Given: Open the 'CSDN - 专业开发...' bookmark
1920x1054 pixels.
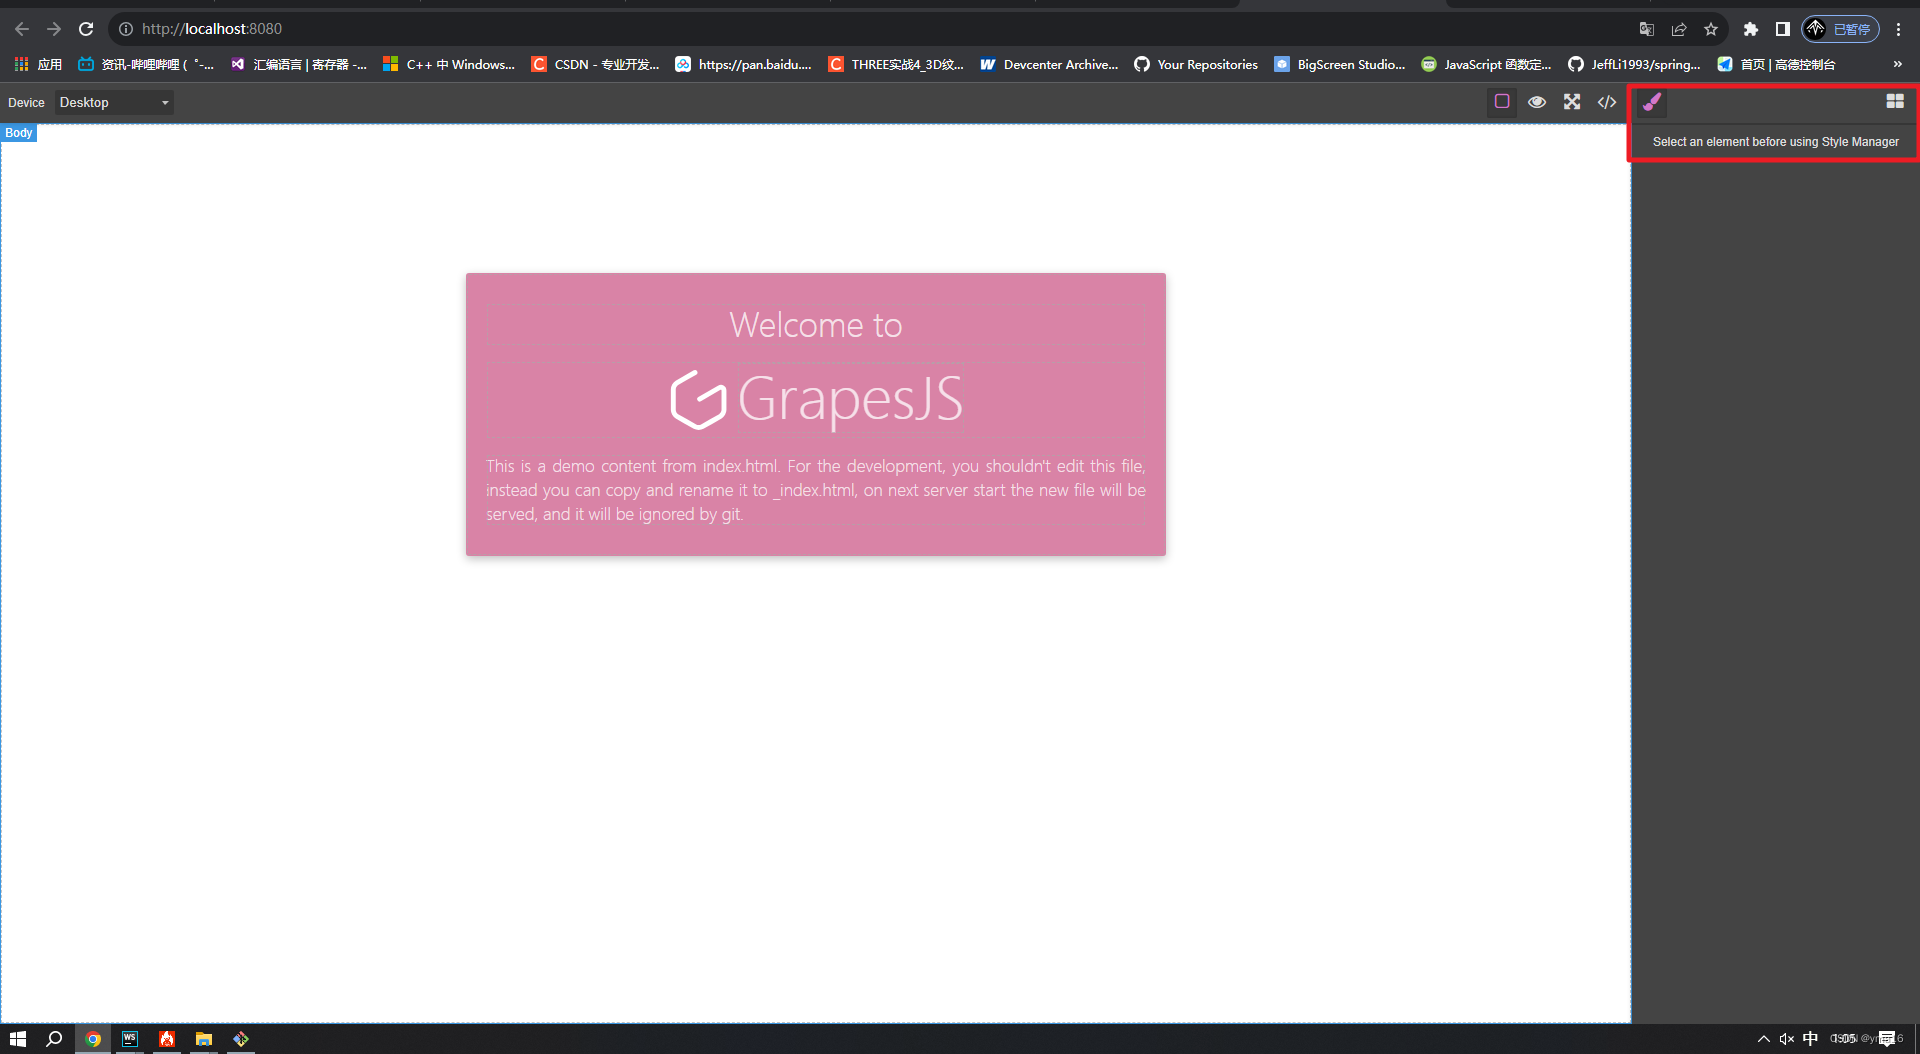Looking at the screenshot, I should pos(595,64).
